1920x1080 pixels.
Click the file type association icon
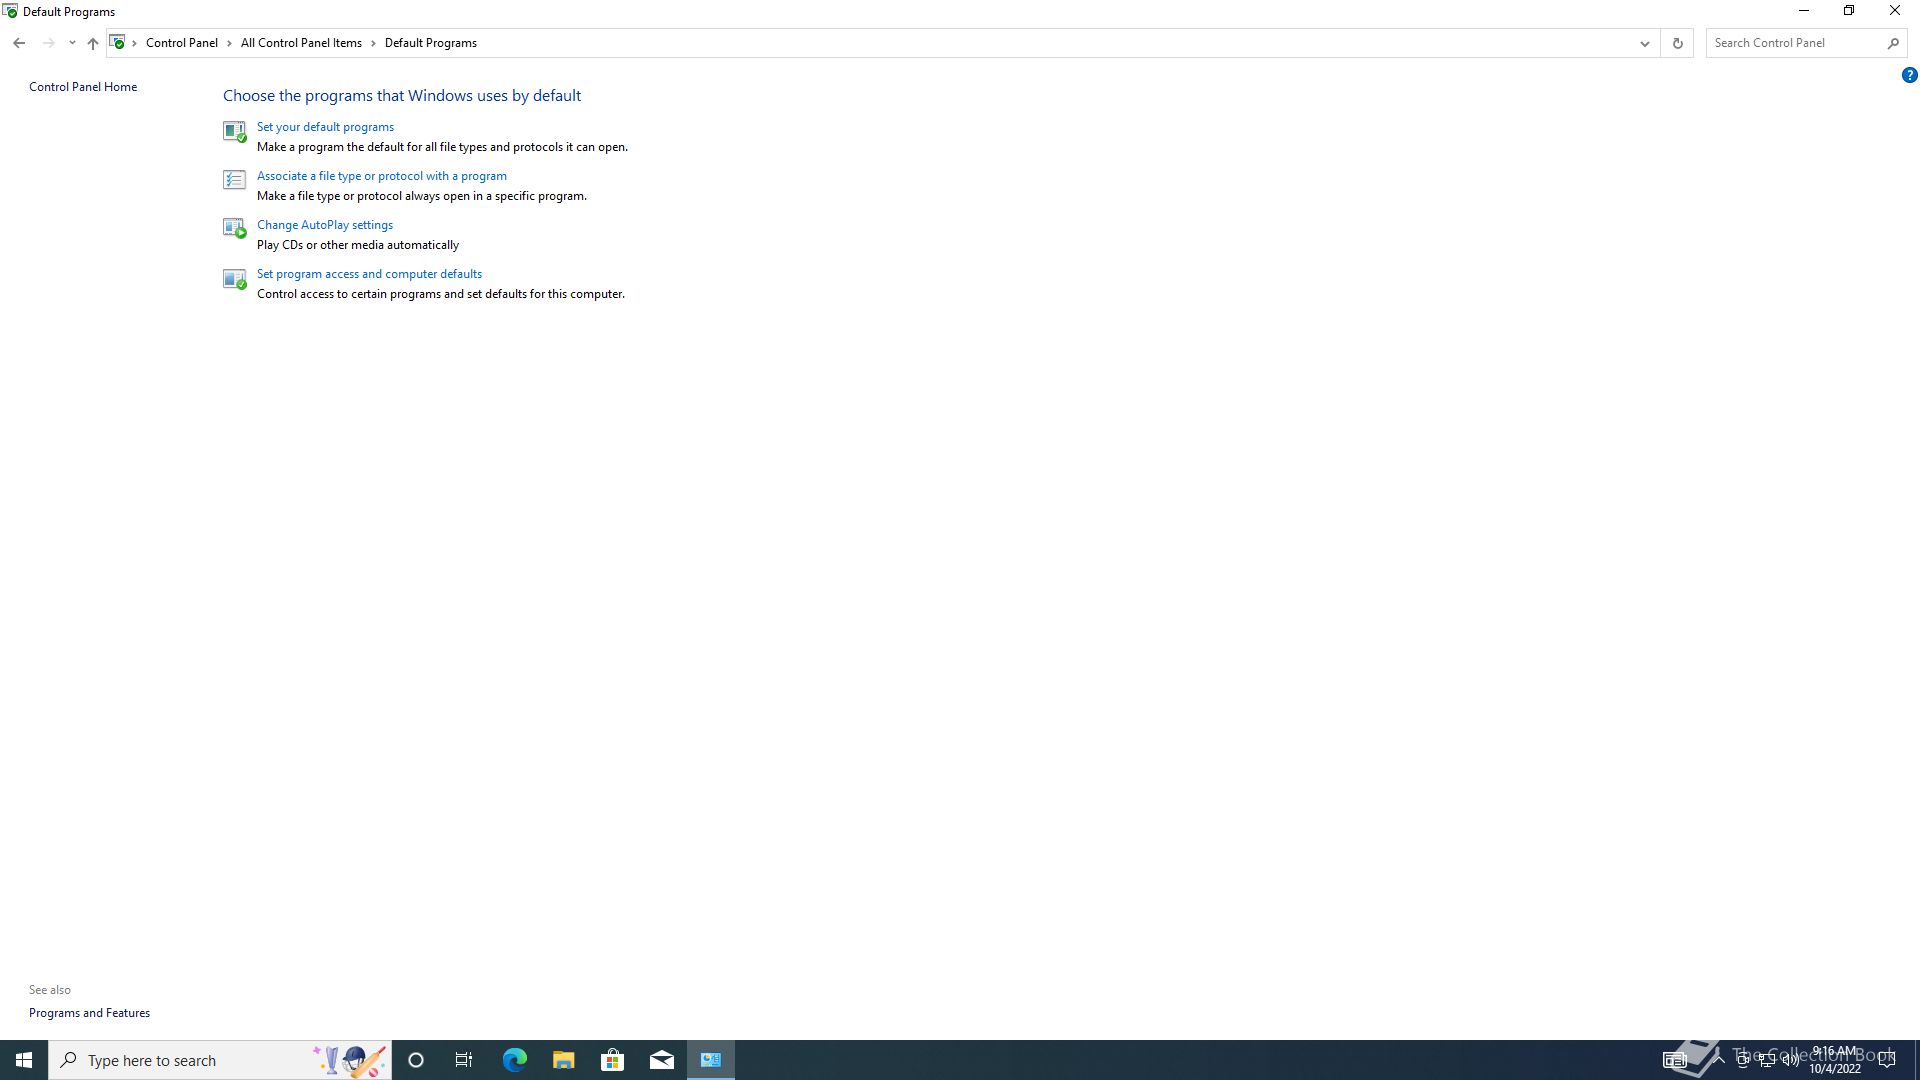point(234,180)
